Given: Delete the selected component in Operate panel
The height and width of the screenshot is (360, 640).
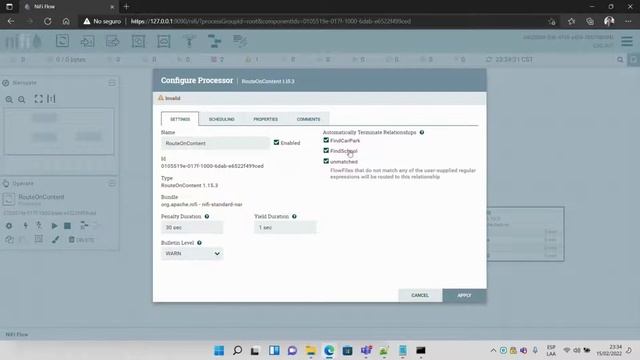Looking at the screenshot, I should pos(82,240).
